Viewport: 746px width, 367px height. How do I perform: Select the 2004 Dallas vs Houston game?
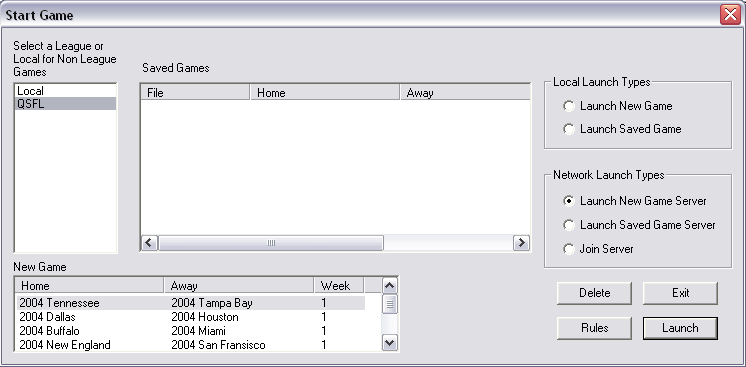click(191, 317)
